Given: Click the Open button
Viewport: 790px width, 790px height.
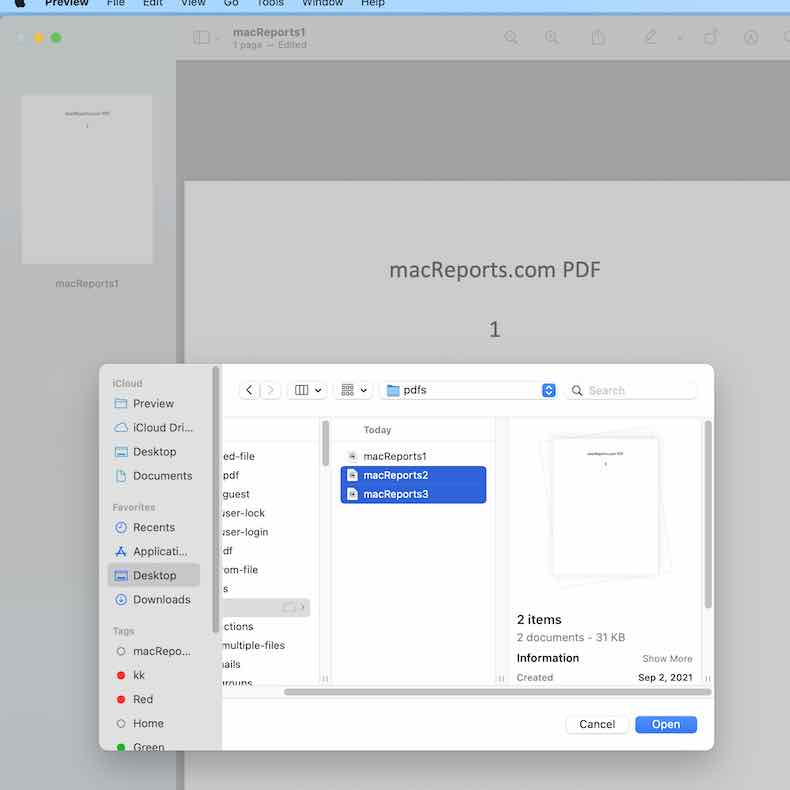Looking at the screenshot, I should pos(666,725).
